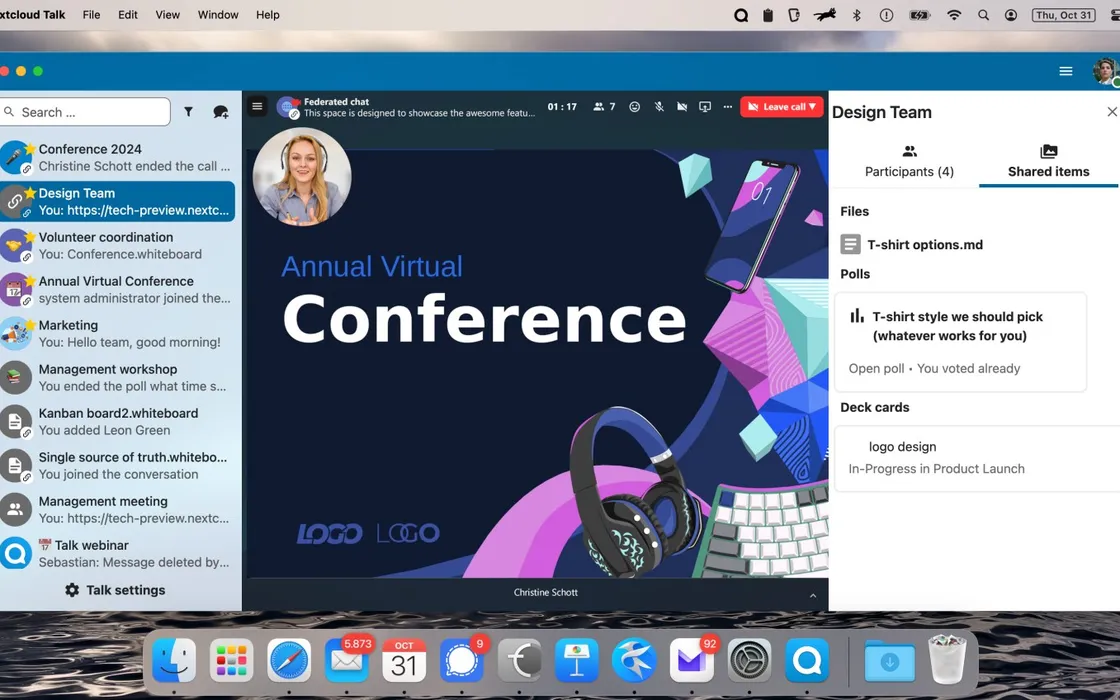The height and width of the screenshot is (700, 1120).
Task: Open the Trash in the Dock
Action: (946, 660)
